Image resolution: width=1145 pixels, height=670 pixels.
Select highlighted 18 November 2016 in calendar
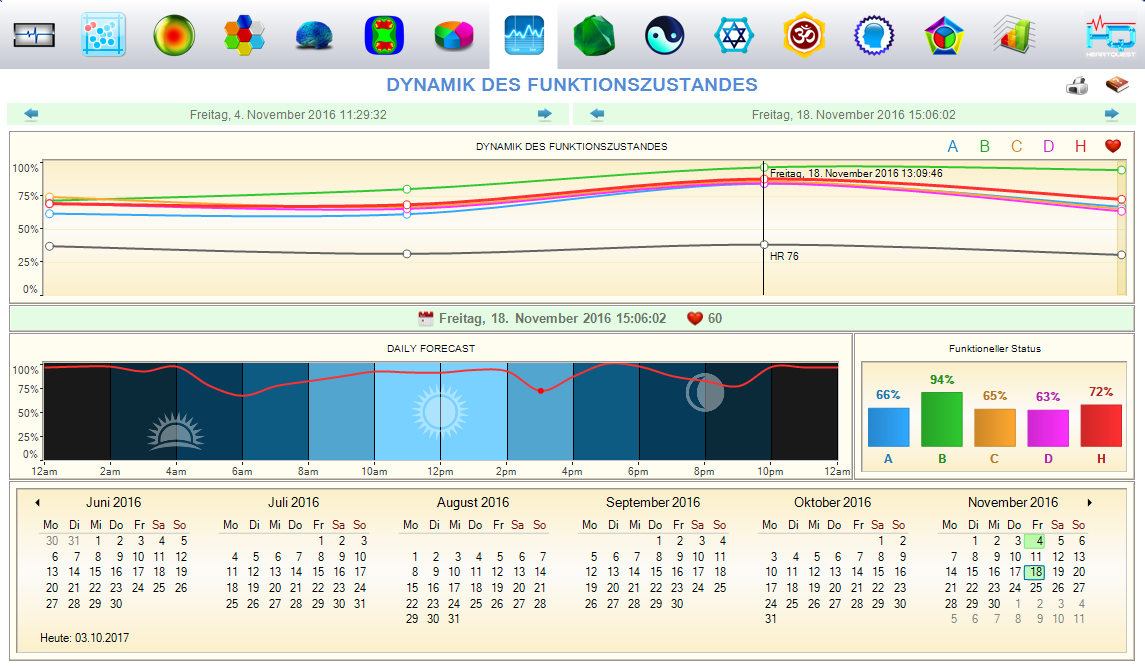pyautogui.click(x=1035, y=572)
